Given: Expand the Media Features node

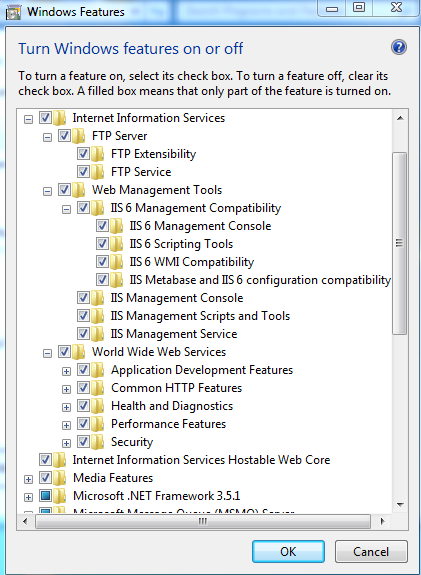Looking at the screenshot, I should [x=28, y=479].
